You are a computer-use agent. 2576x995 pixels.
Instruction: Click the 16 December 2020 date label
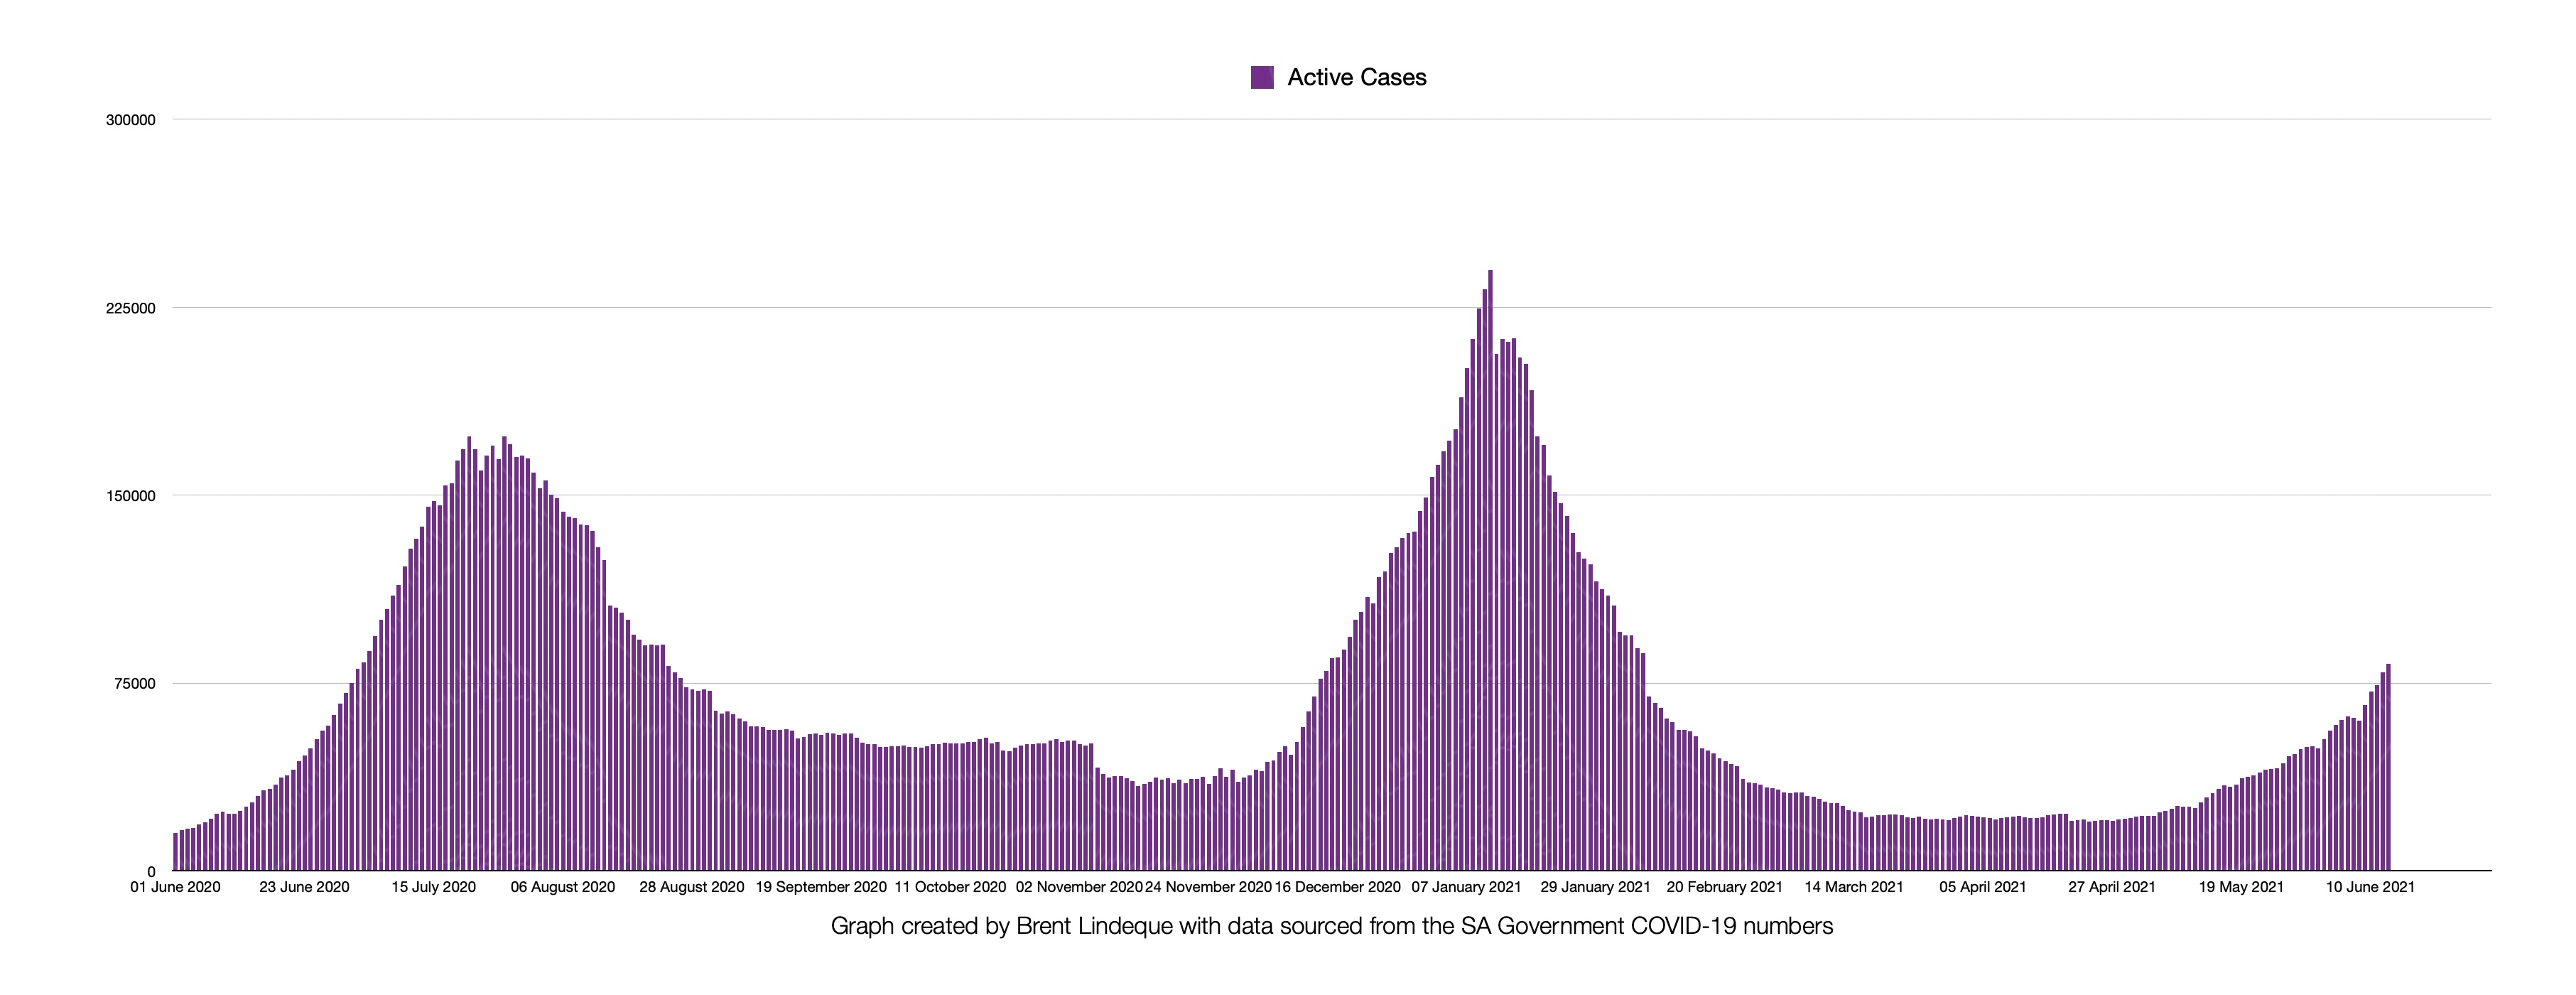point(1338,887)
